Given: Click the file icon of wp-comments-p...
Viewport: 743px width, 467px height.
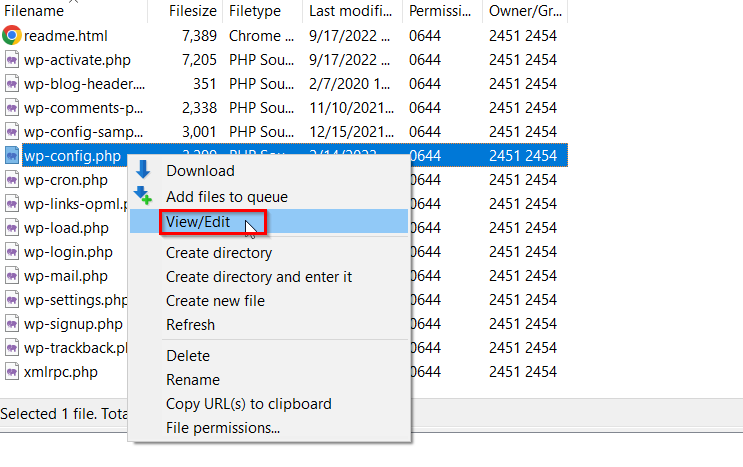Looking at the screenshot, I should (x=12, y=108).
